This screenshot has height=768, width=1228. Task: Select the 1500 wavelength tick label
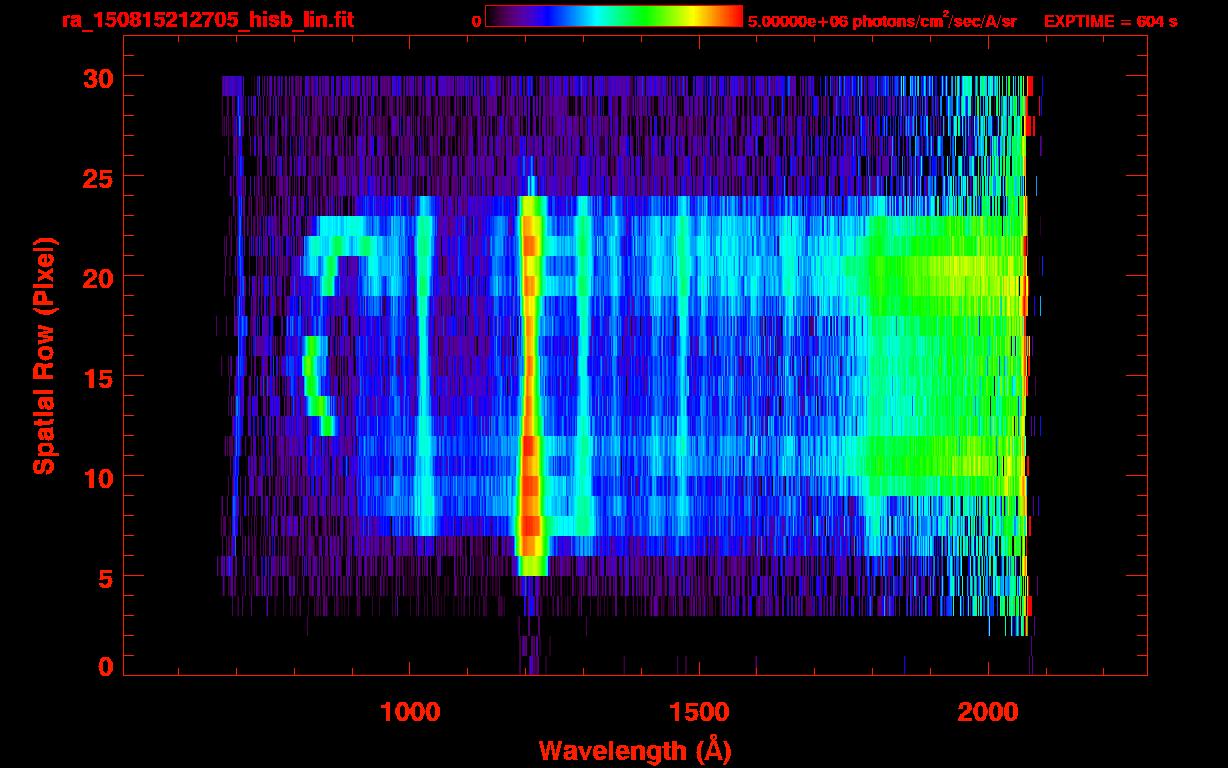(x=698, y=711)
